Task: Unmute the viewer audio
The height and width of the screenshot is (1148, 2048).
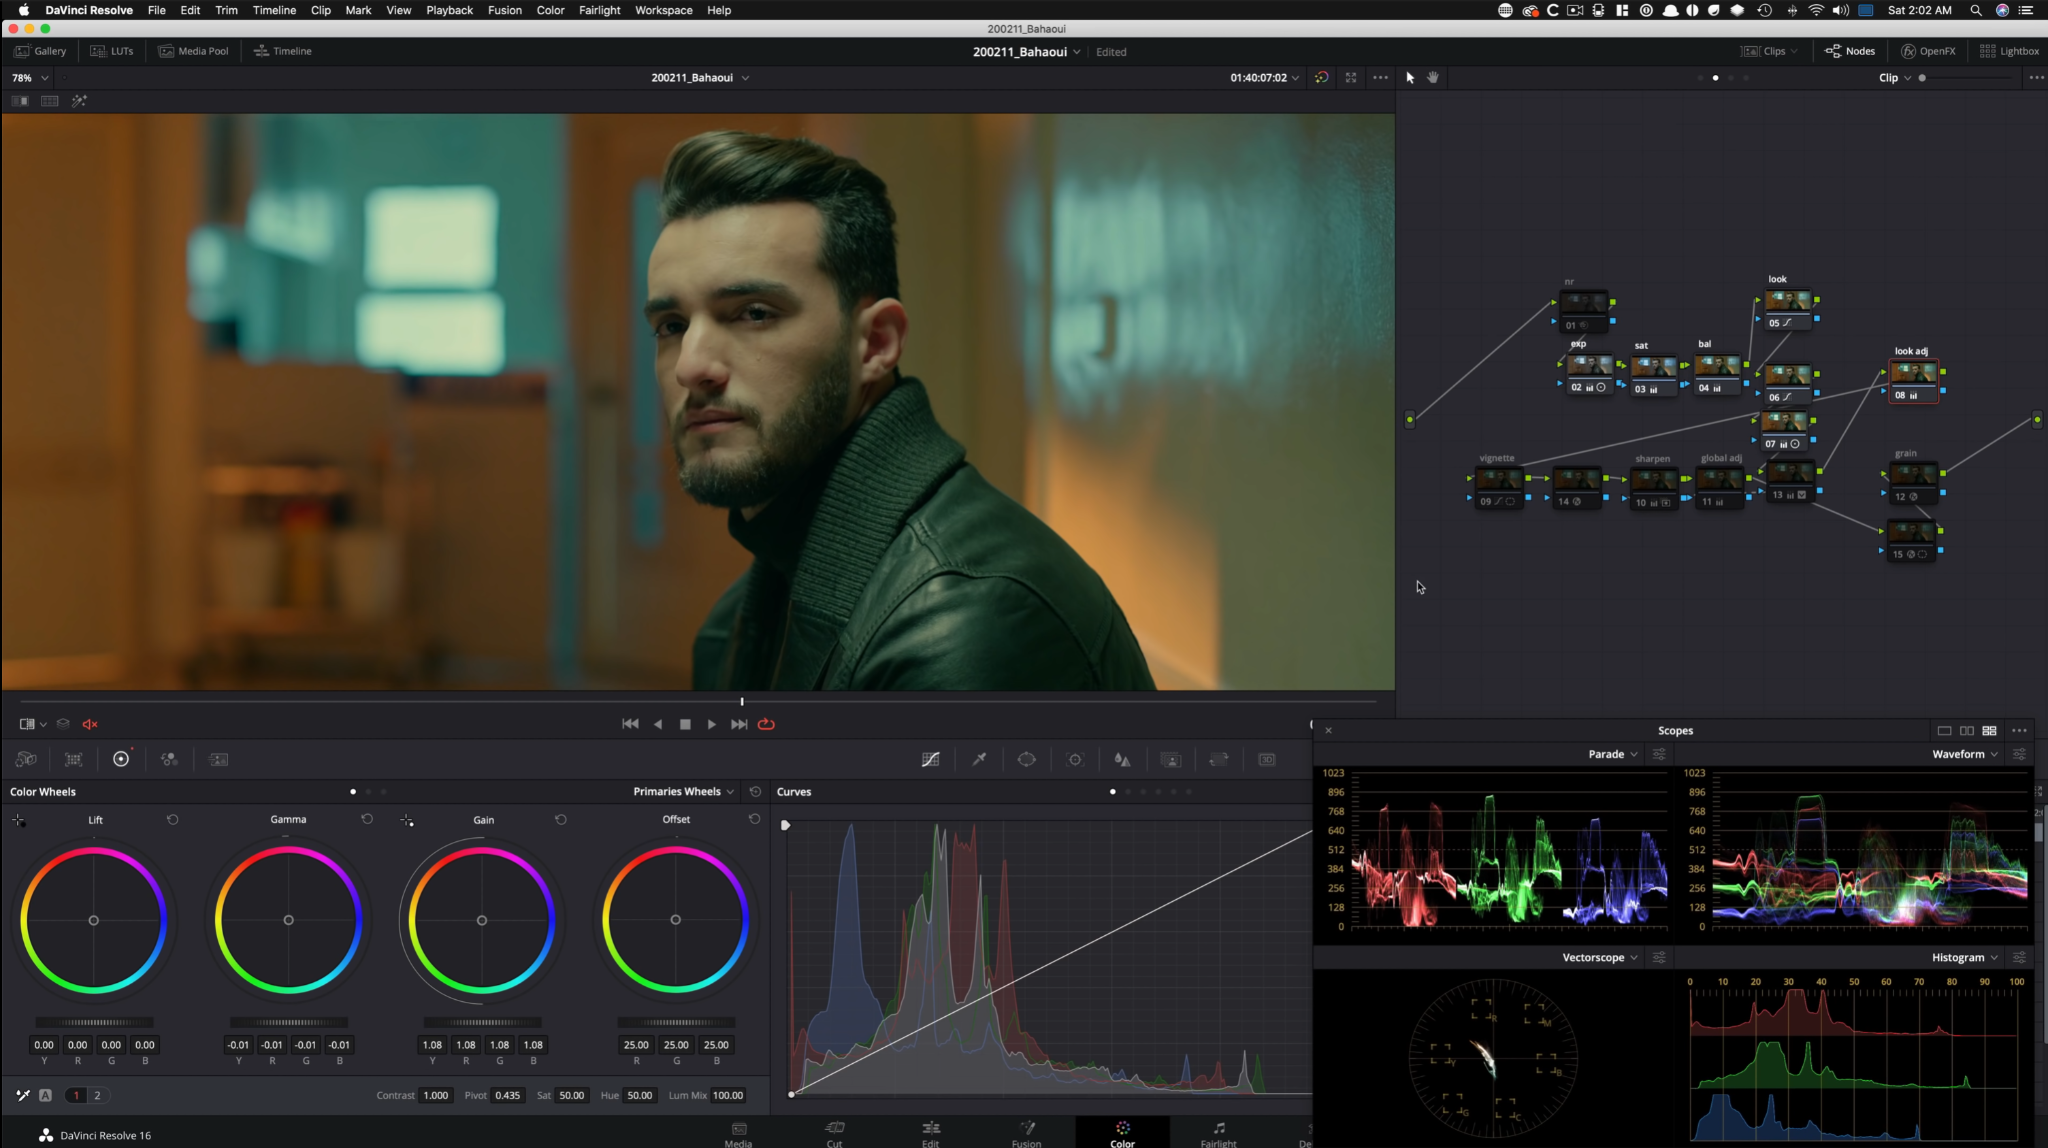Action: coord(90,724)
